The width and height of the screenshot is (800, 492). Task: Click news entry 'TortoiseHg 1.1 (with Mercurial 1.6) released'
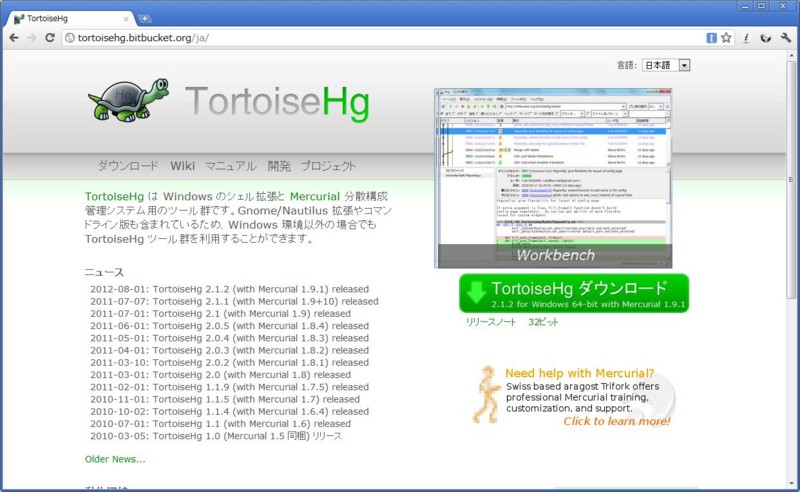pos(252,424)
